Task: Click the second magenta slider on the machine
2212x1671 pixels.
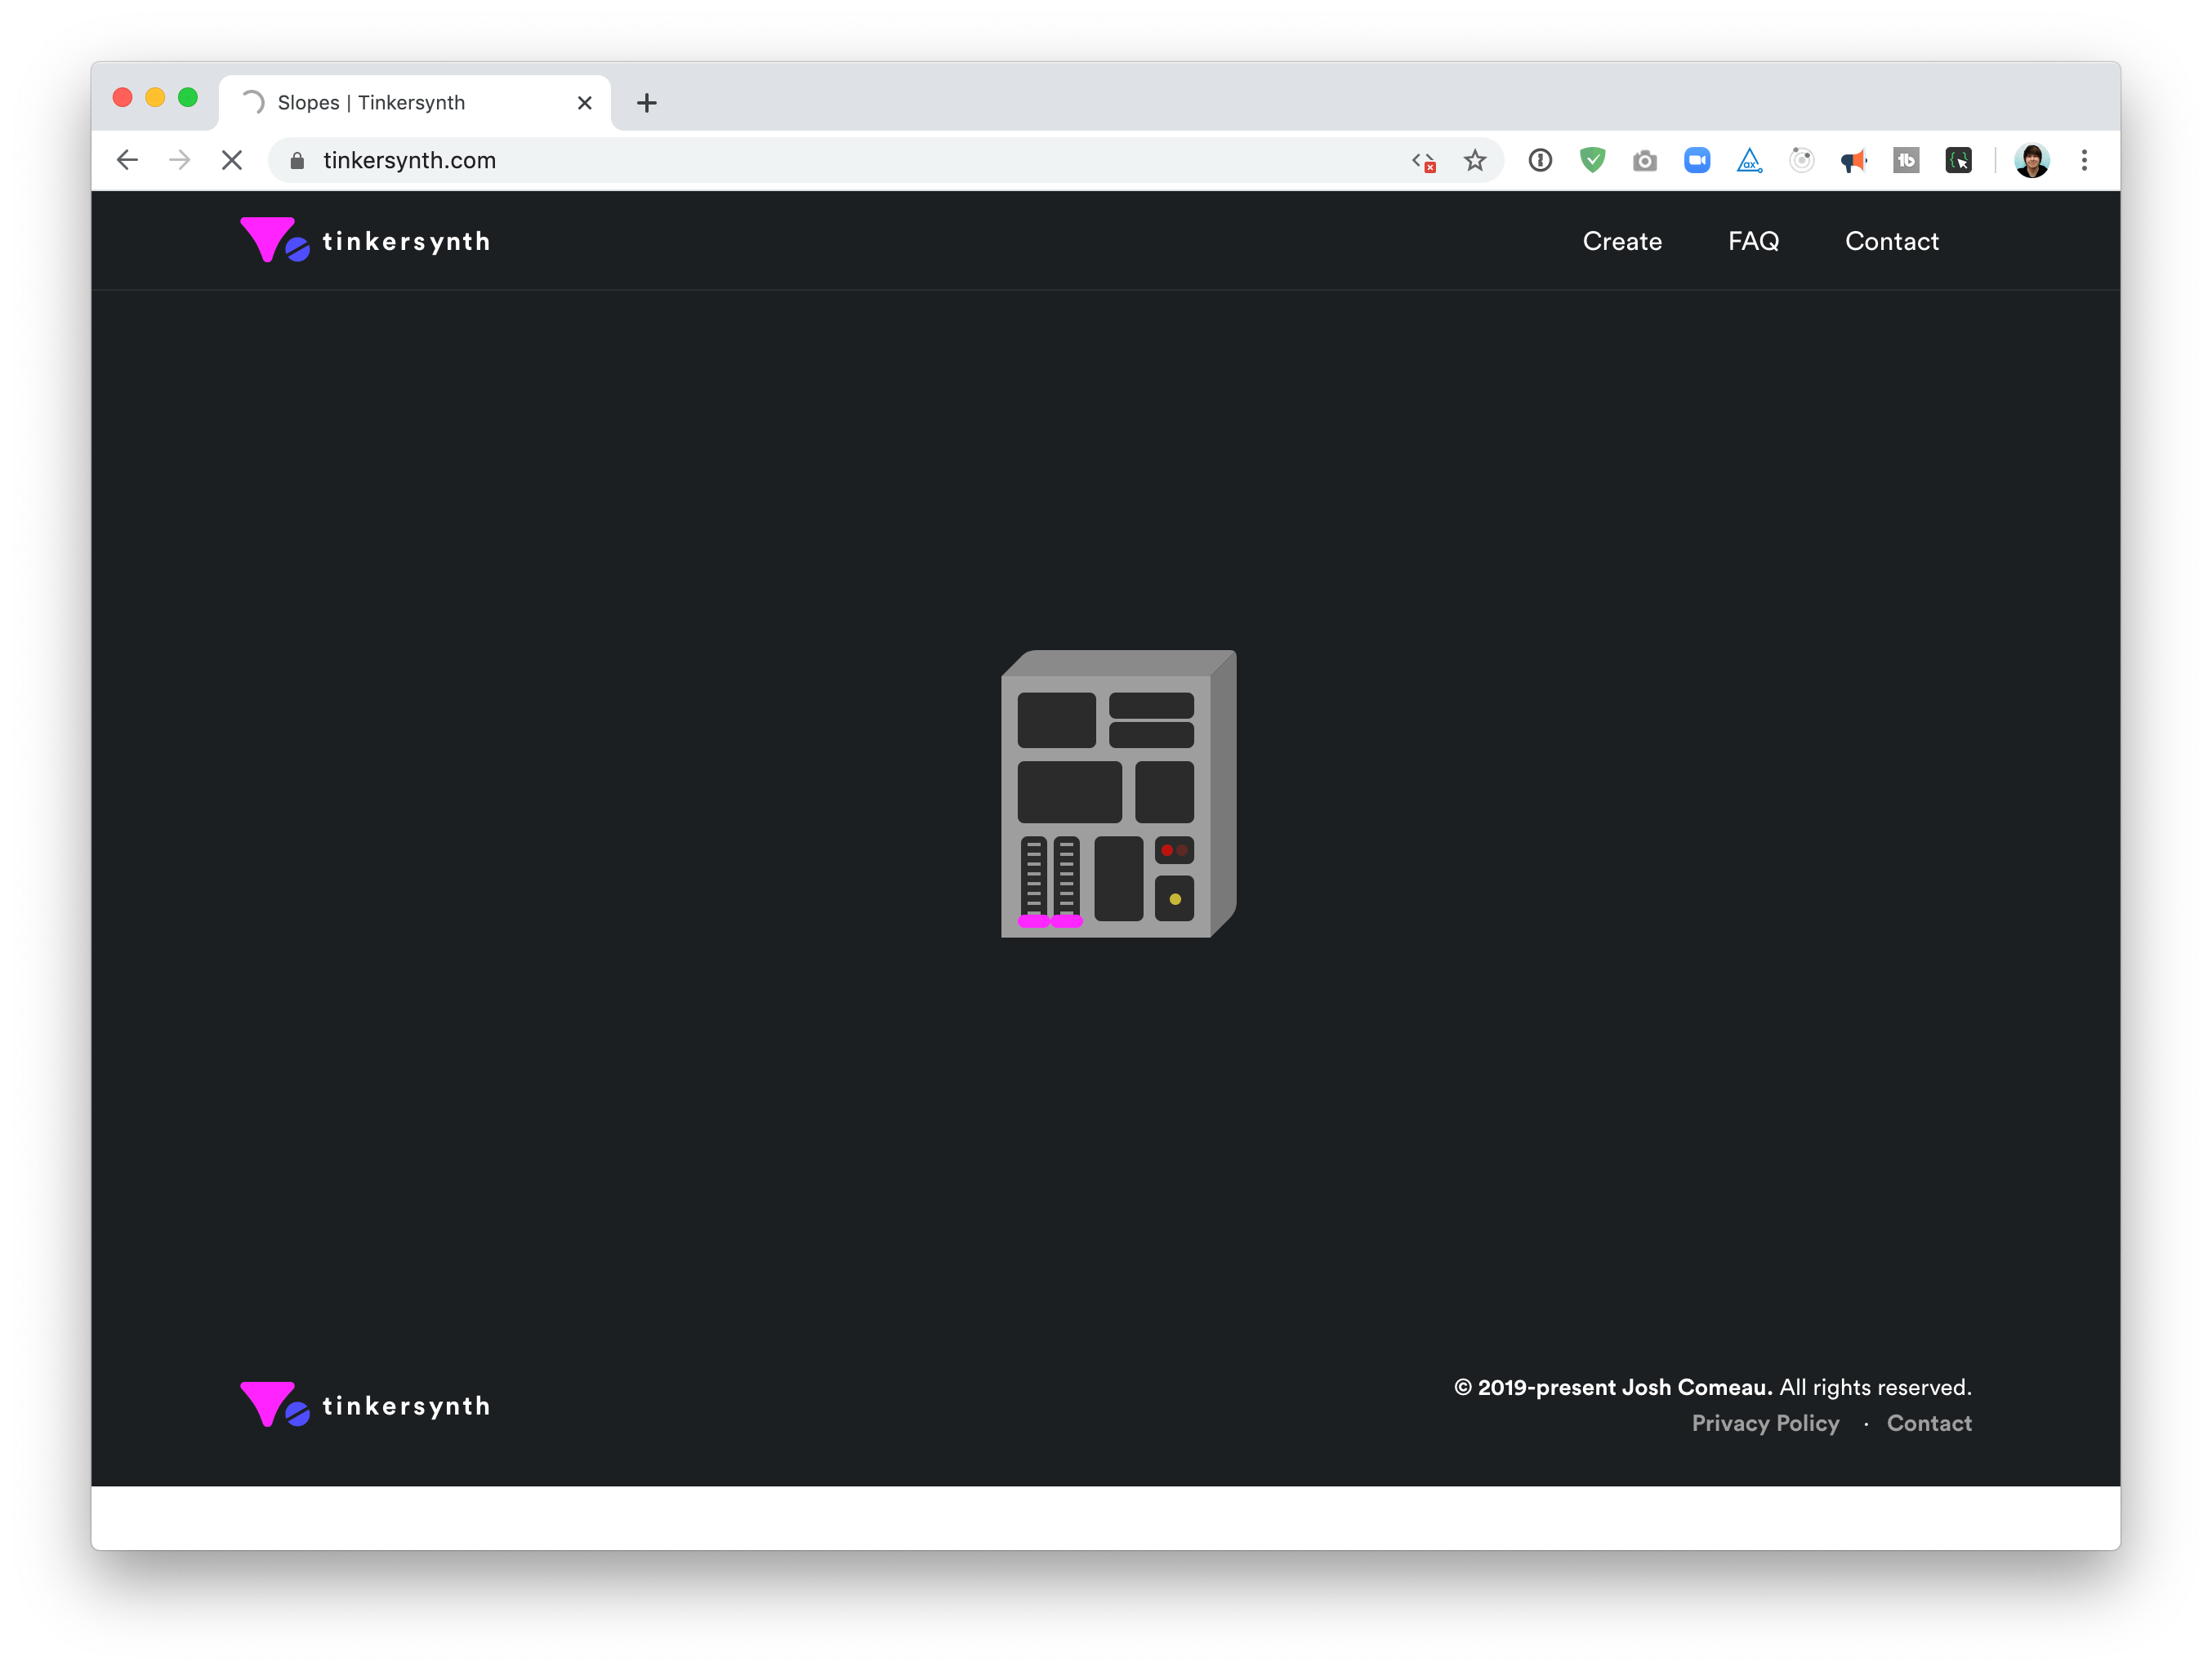Action: pos(1067,921)
